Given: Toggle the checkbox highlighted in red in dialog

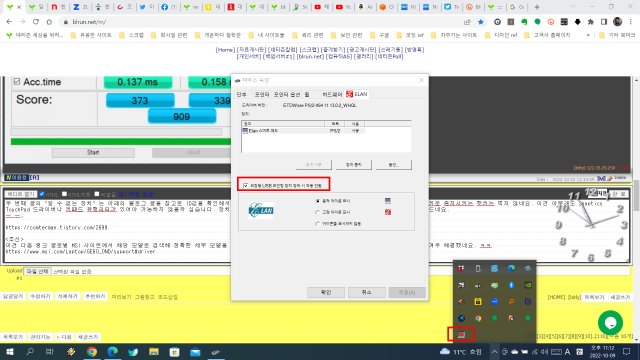Looking at the screenshot, I should click(x=246, y=185).
